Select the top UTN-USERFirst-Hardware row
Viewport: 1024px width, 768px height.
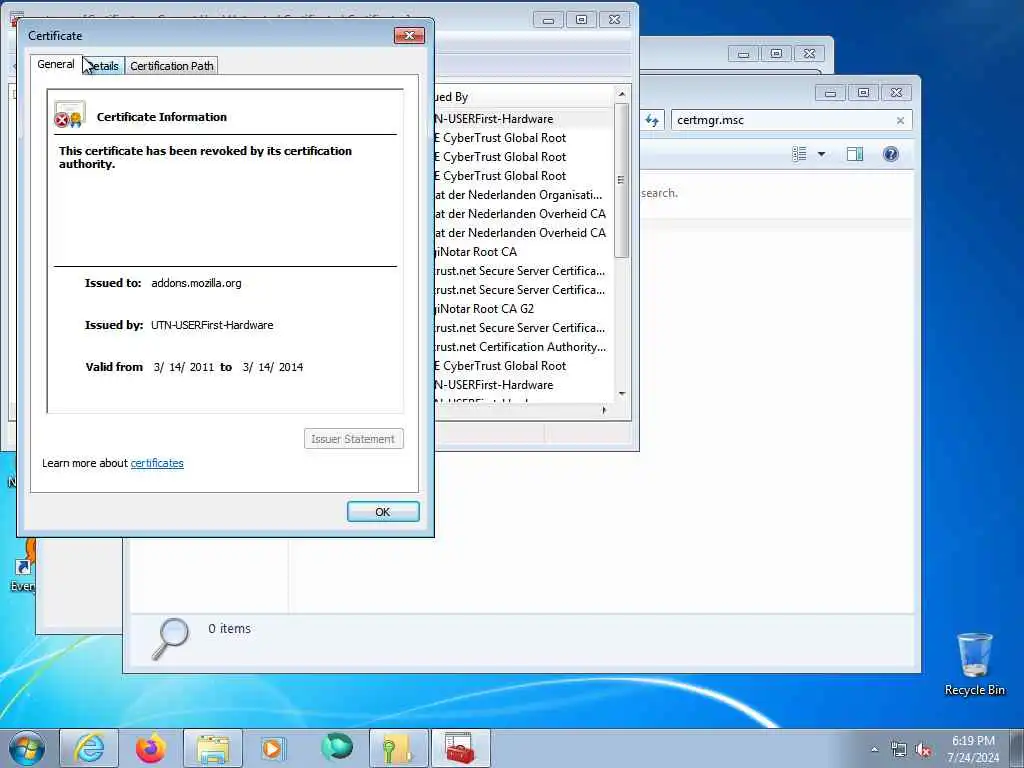522,119
